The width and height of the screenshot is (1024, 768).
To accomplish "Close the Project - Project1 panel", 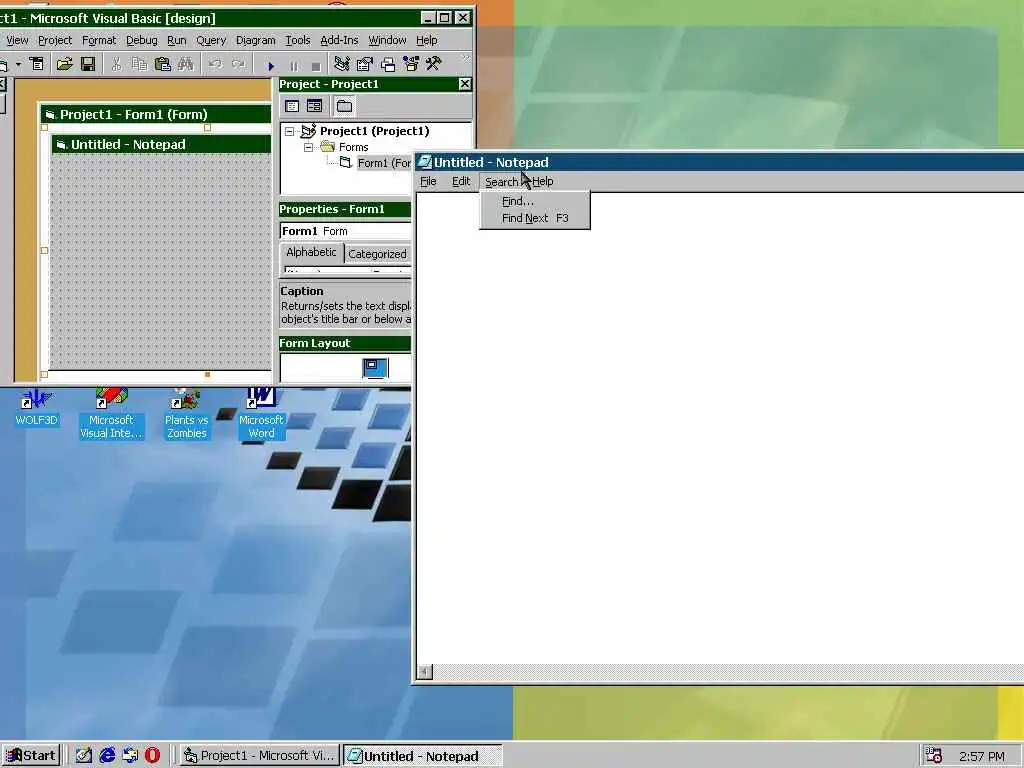I will point(464,84).
